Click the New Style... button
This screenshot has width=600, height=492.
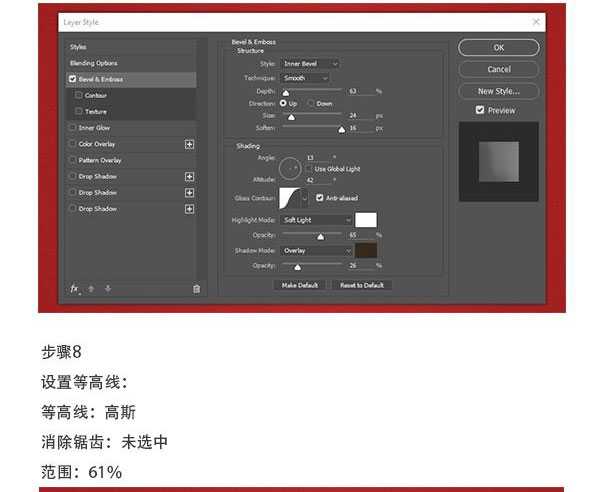pyautogui.click(x=499, y=91)
